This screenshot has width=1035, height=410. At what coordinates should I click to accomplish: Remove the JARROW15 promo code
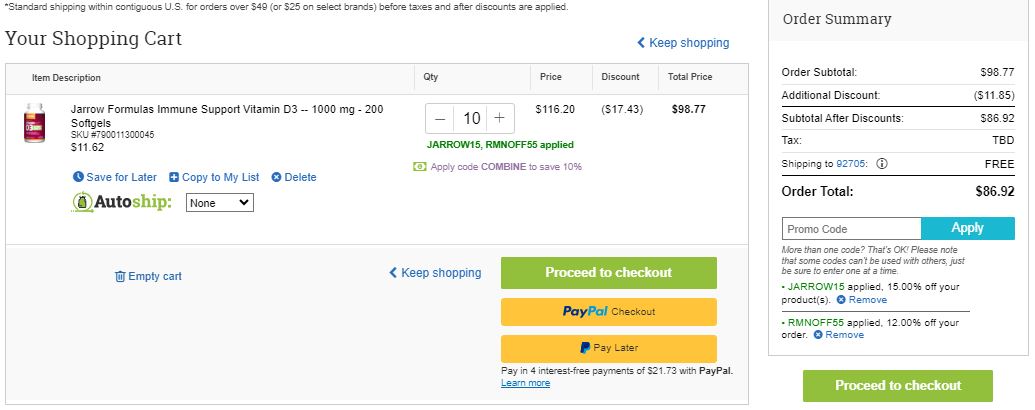click(861, 300)
